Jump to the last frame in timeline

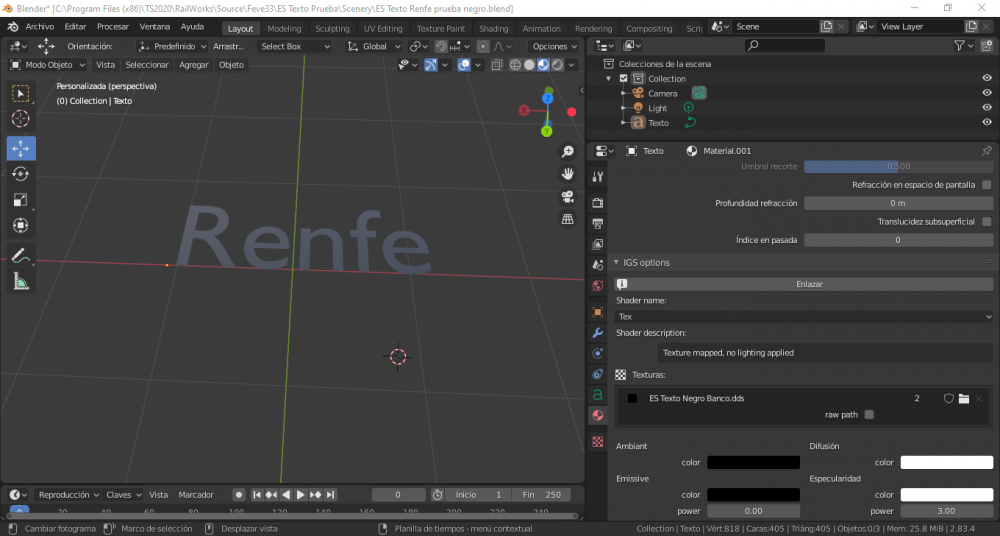[x=330, y=495]
